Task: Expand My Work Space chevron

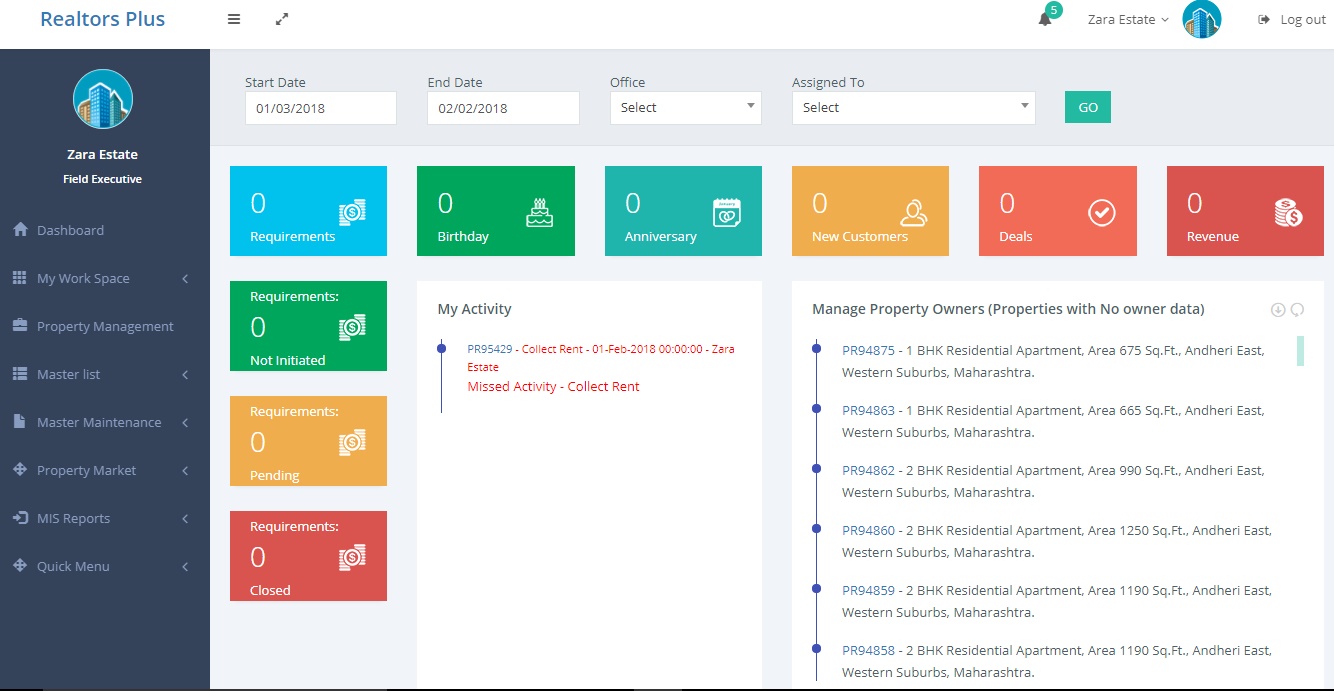Action: coord(185,279)
